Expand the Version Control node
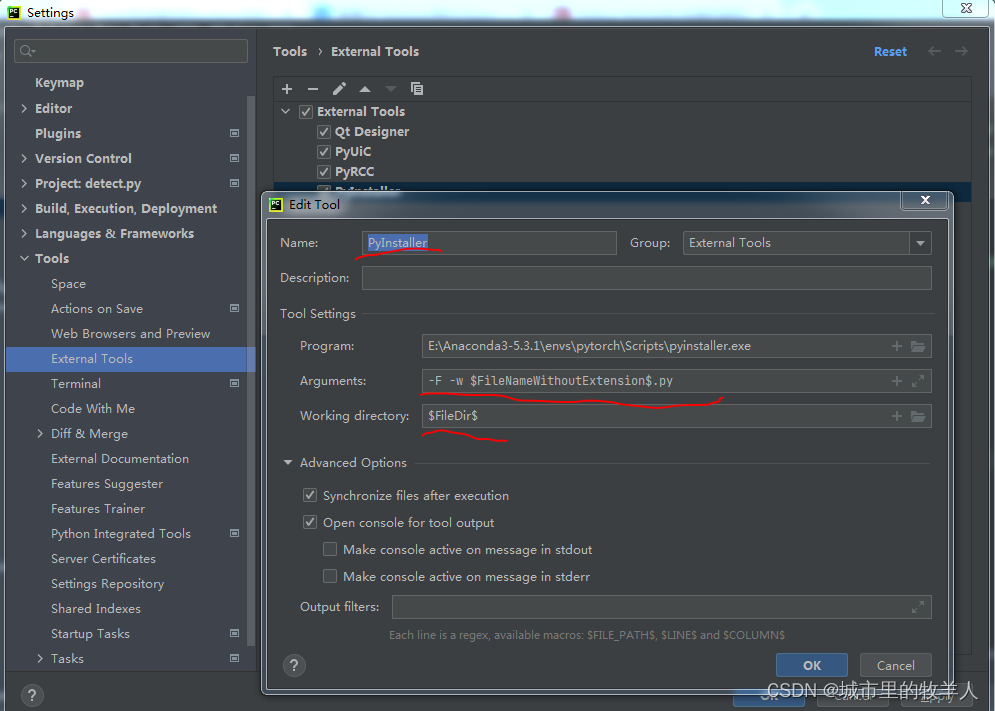Screen dimensions: 995x711 [x=24, y=158]
